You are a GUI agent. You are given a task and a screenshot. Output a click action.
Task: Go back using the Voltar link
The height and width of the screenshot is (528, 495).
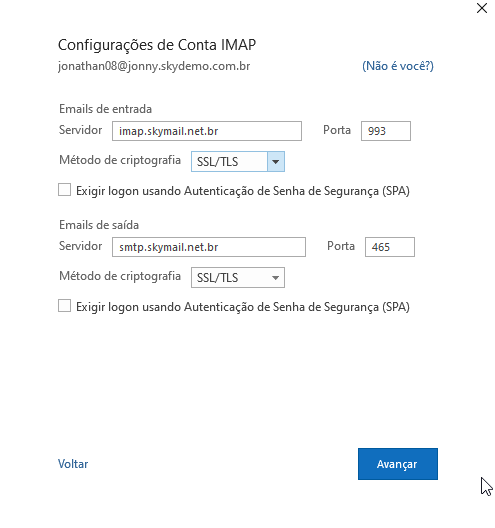click(73, 464)
